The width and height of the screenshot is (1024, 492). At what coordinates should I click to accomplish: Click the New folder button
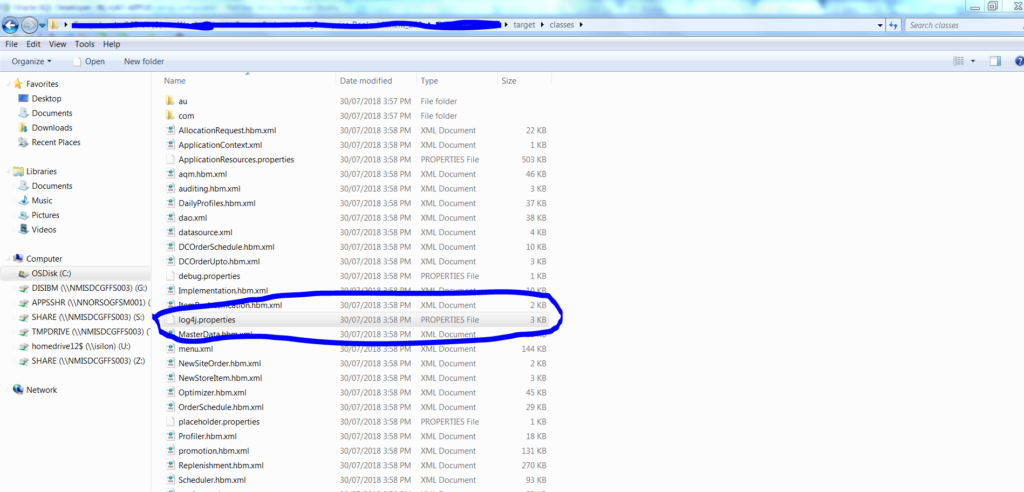[x=144, y=61]
